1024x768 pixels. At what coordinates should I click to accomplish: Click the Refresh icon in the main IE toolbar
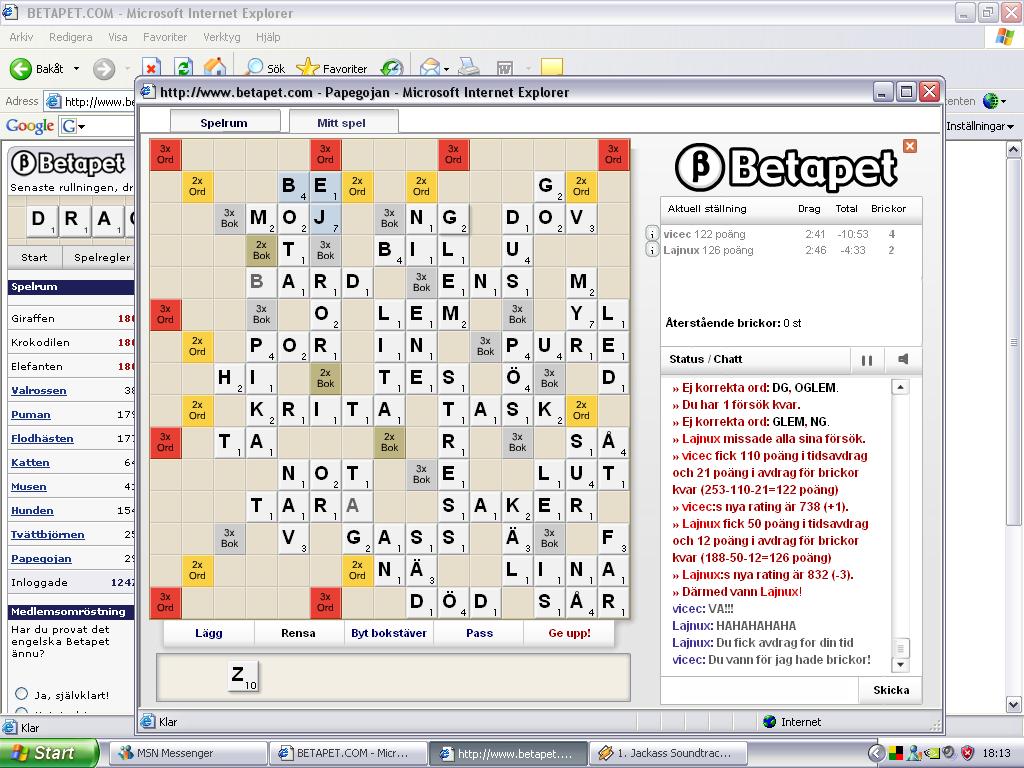pos(184,68)
